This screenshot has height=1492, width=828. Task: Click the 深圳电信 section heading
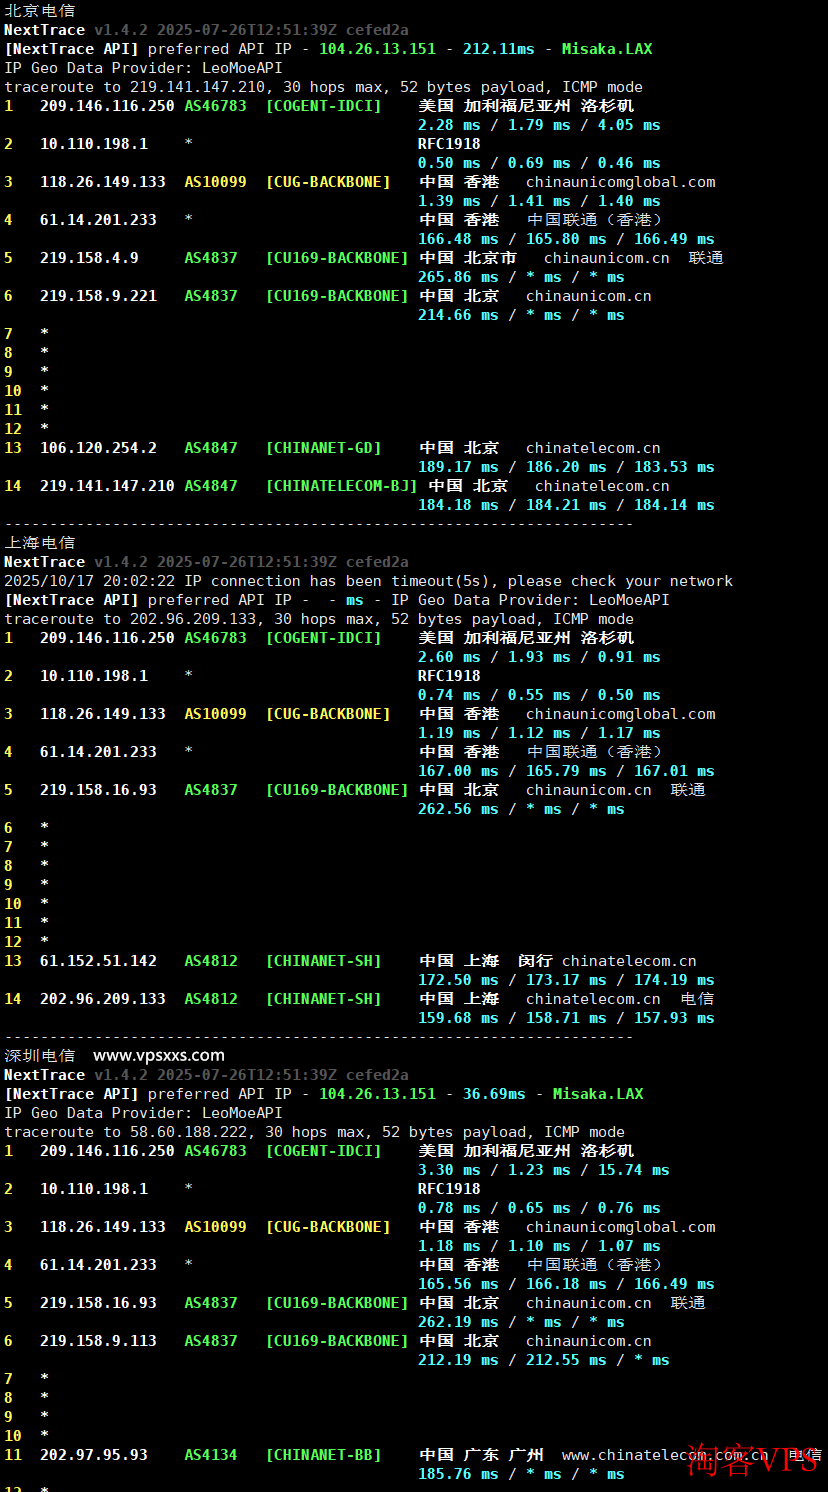[x=39, y=1055]
